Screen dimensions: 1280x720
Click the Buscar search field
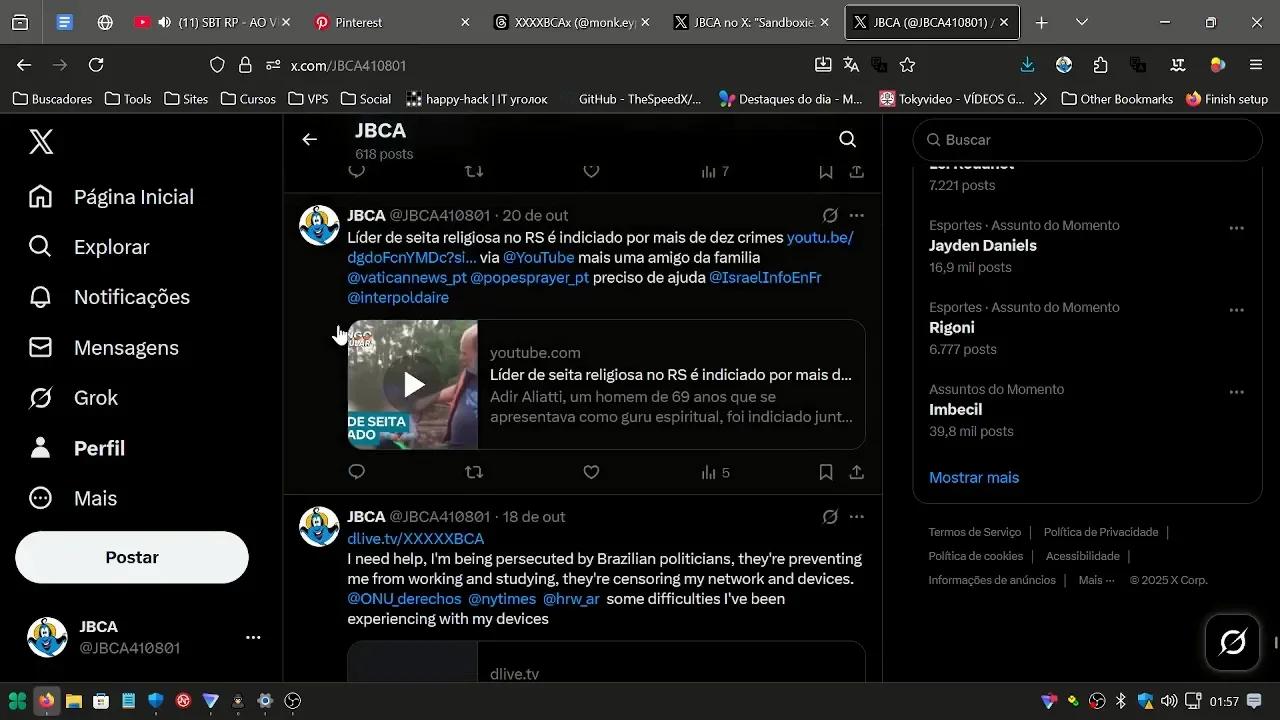coord(1090,140)
